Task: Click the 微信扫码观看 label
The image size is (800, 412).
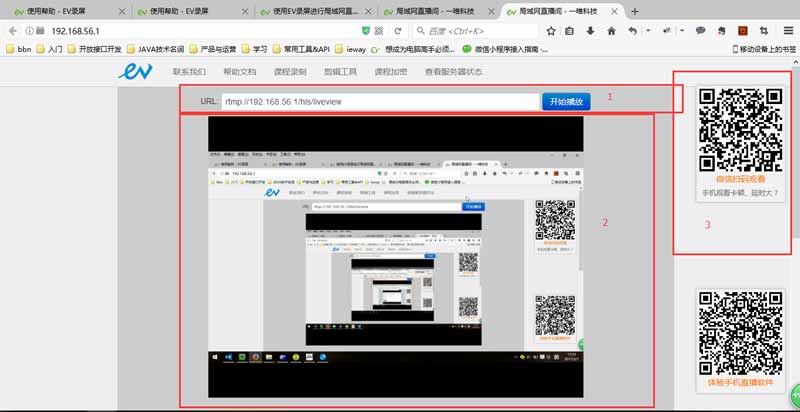Action: (740, 179)
